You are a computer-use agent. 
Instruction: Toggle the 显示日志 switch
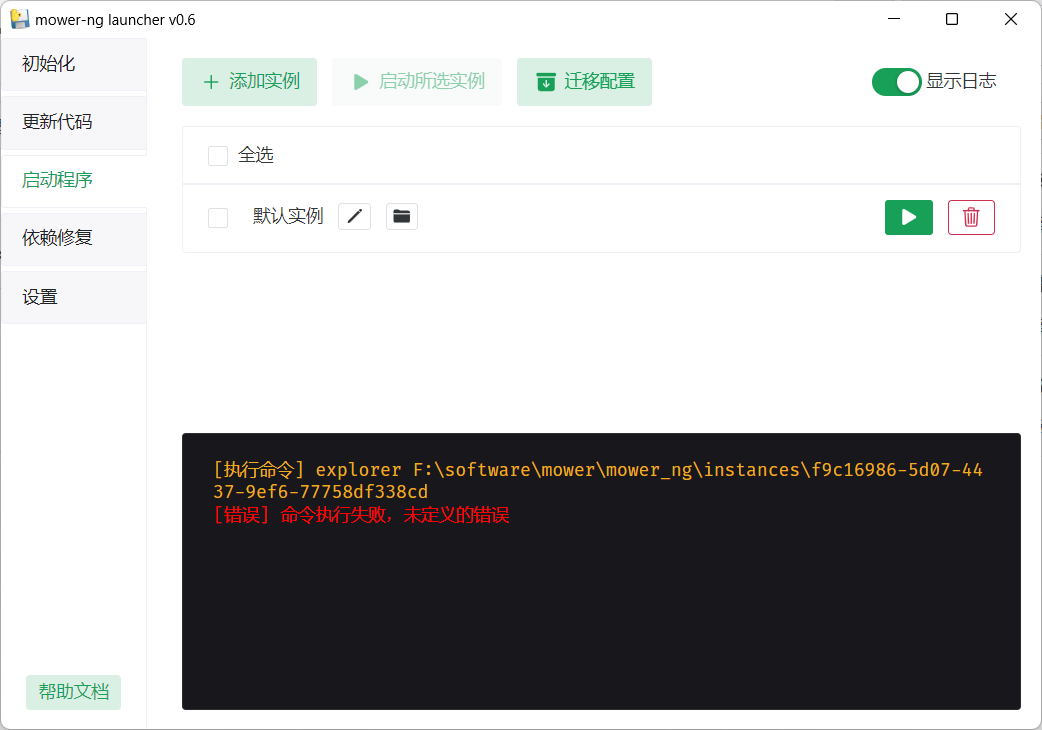896,82
